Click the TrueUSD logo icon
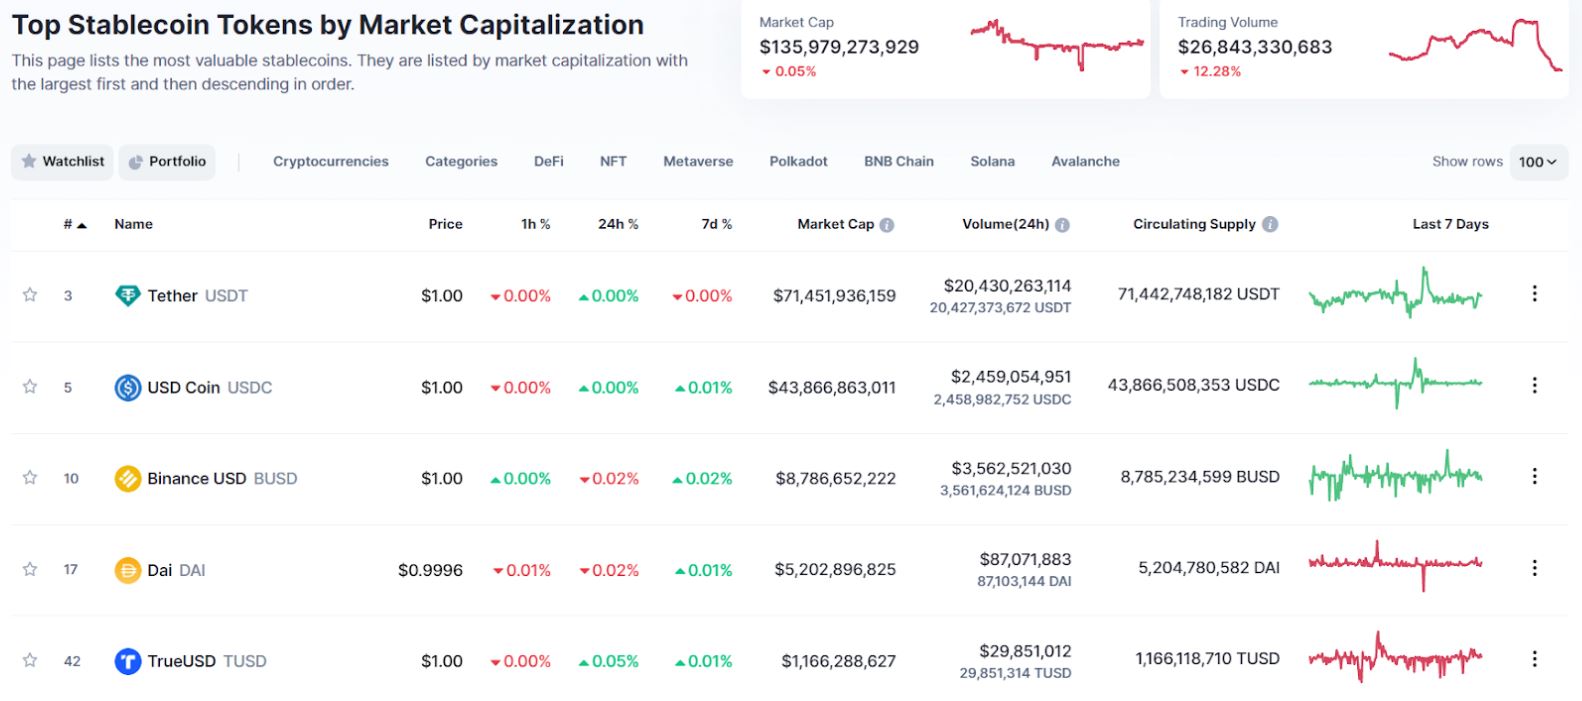This screenshot has width=1582, height=701. 127,661
